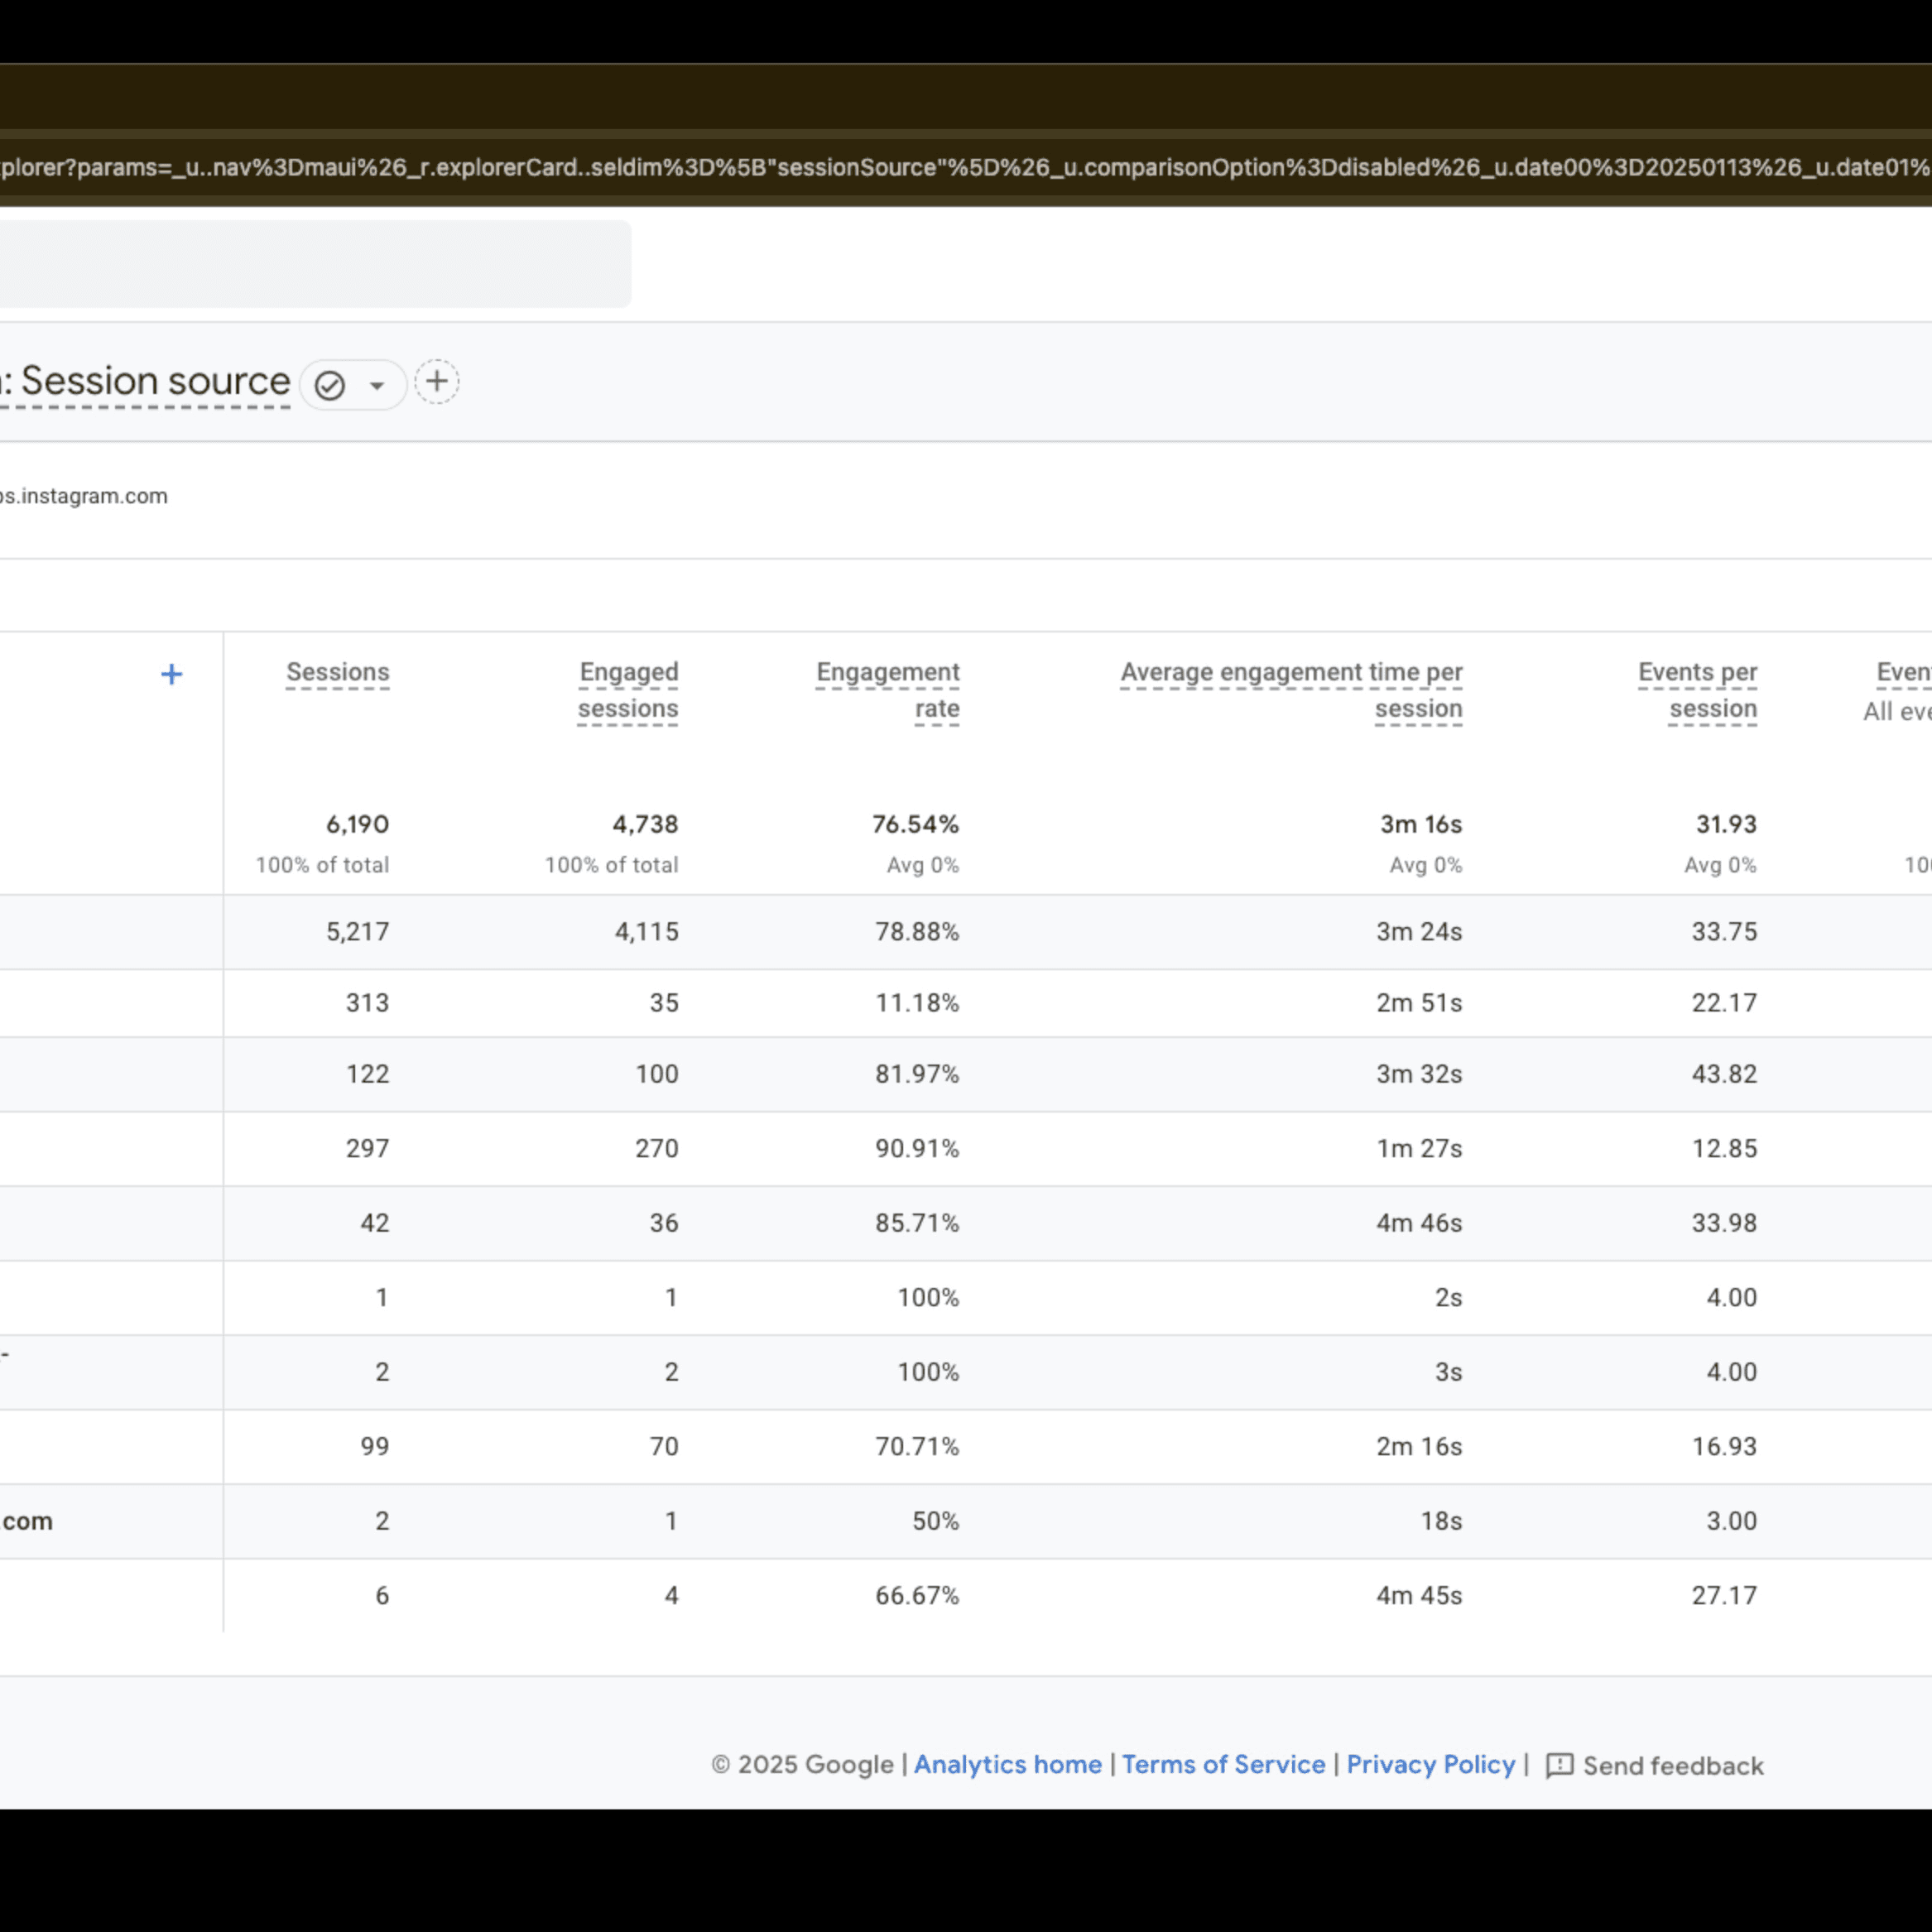Click the average time cell 3m 24s
The image size is (1932, 1932).
point(1419,932)
